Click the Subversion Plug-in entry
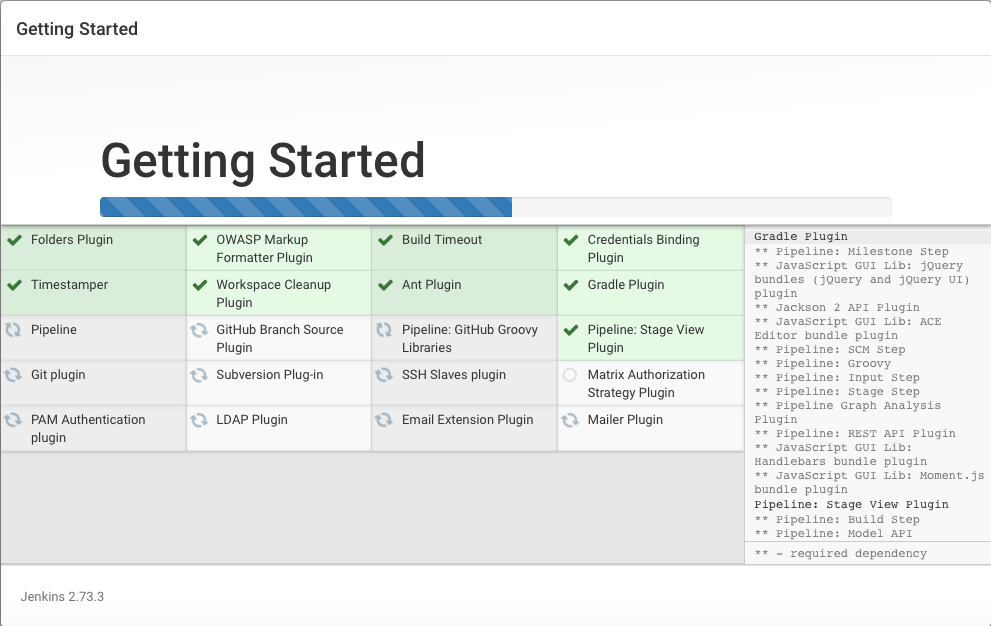991x626 pixels. 269,375
